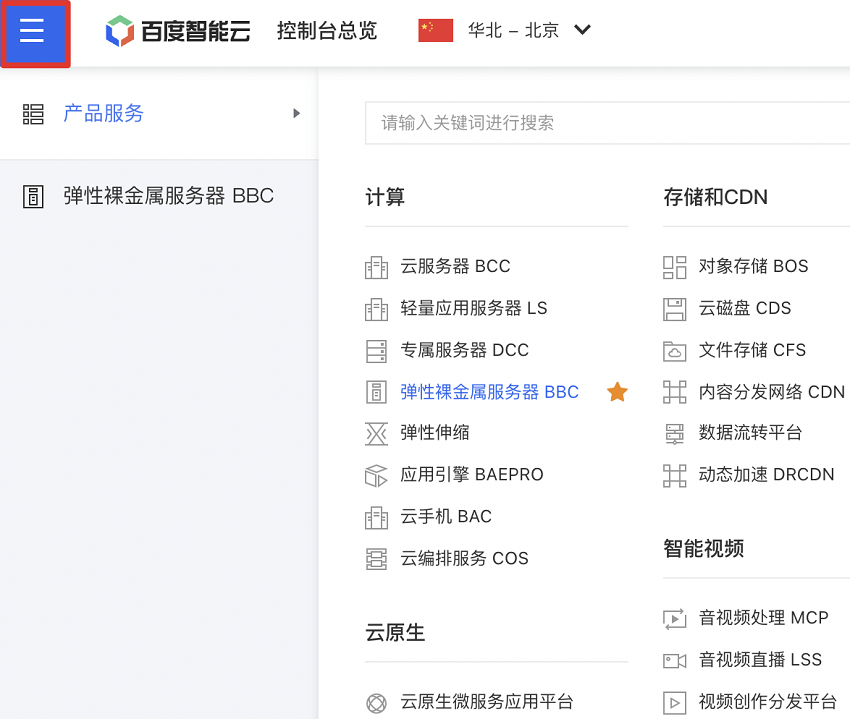Click the 弹性伸缩 icon
This screenshot has width=850, height=719.
[x=376, y=434]
